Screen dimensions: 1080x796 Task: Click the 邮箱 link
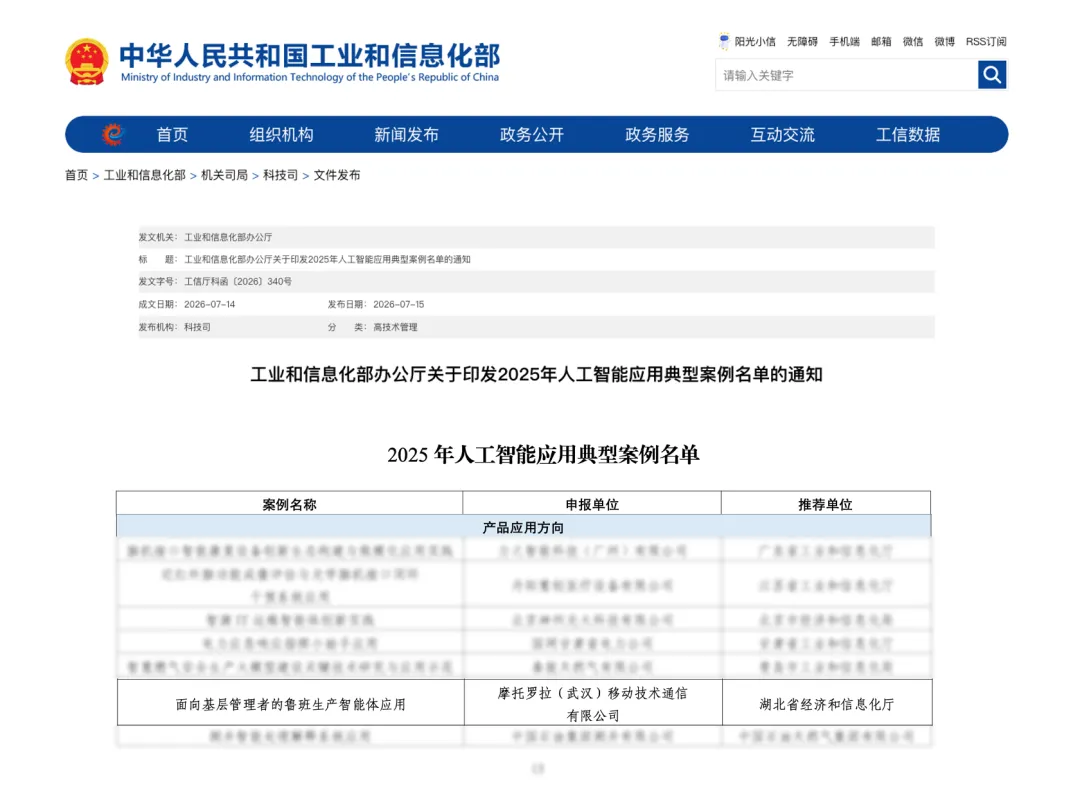click(881, 42)
